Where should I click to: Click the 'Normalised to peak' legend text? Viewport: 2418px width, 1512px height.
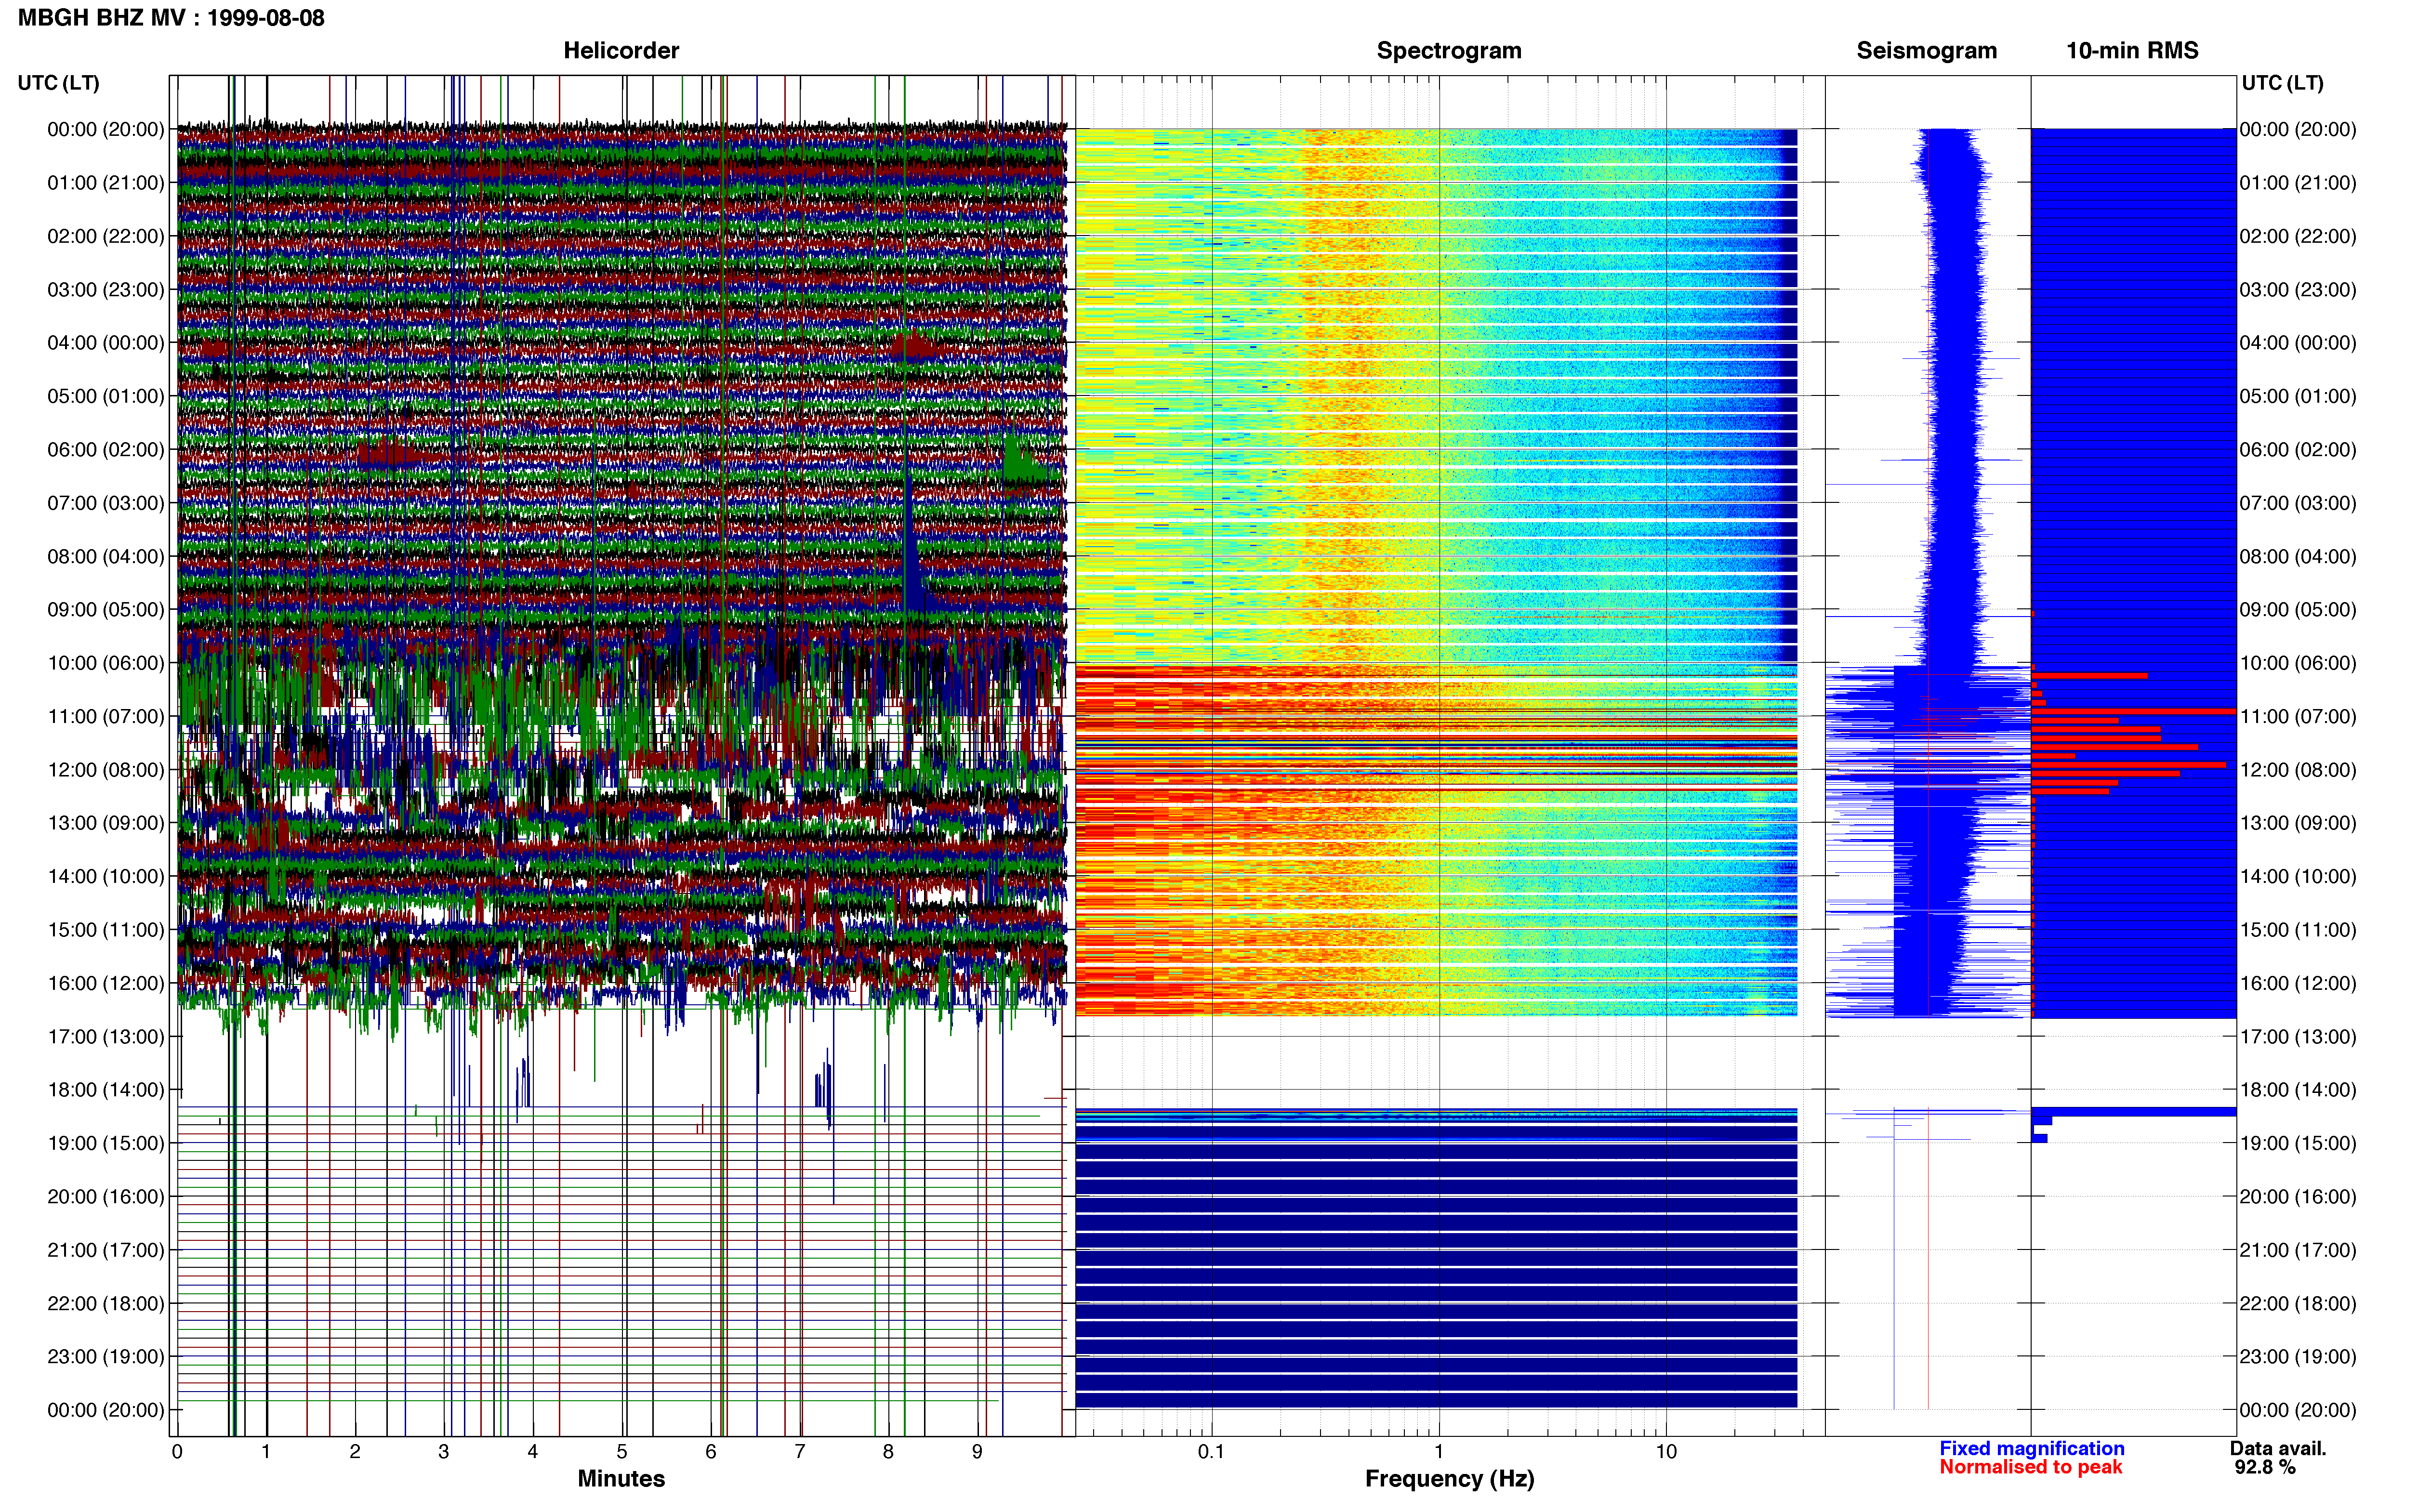click(2030, 1468)
